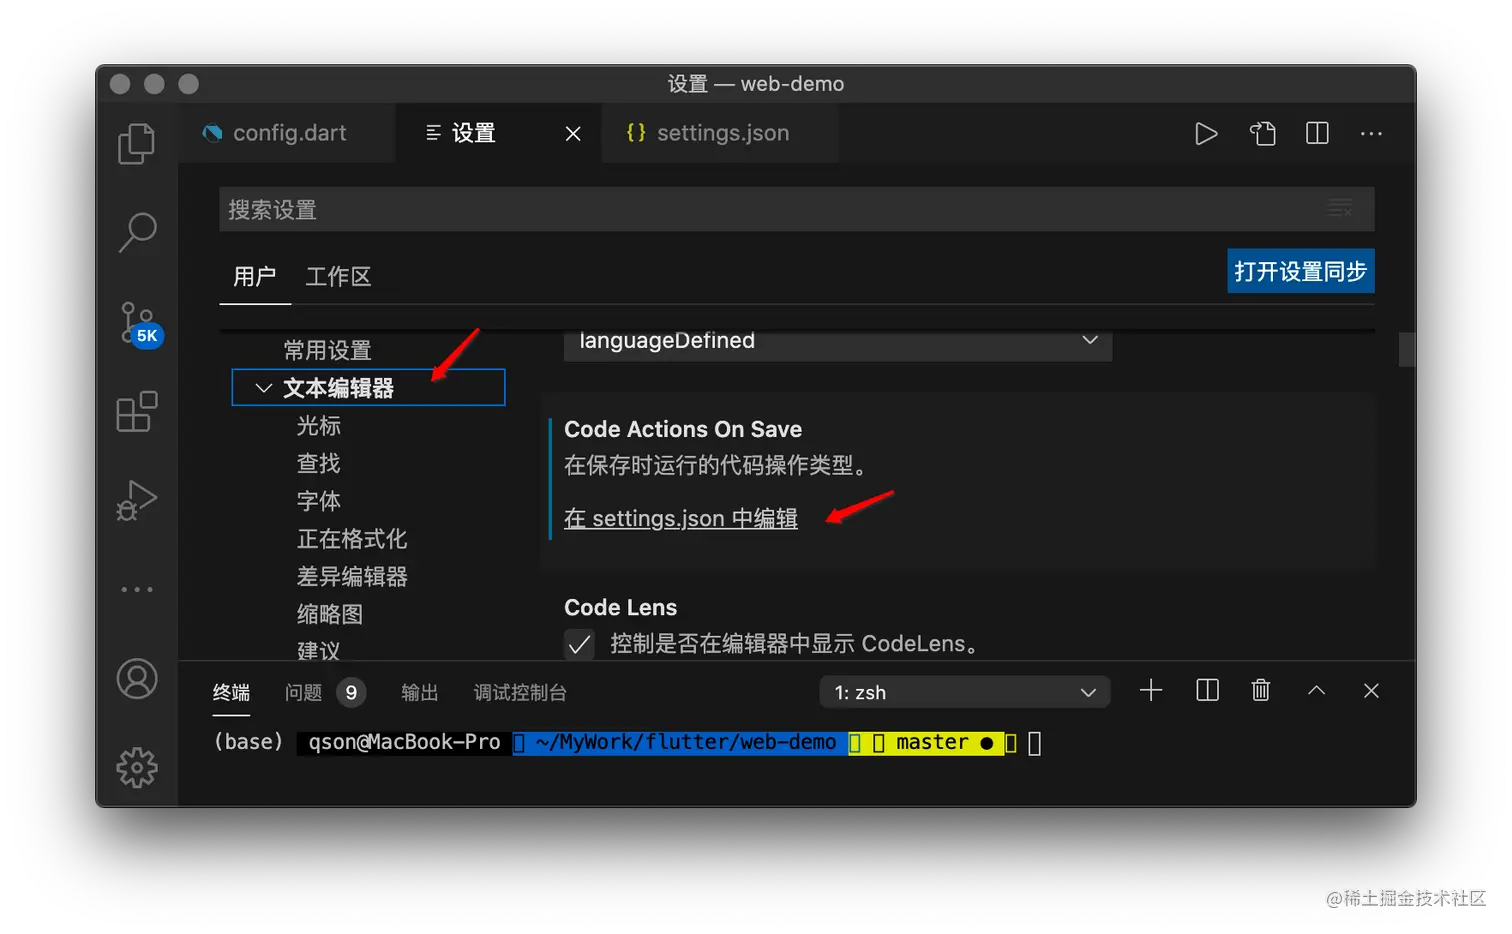Open editor More Actions ellipsis menu
Viewport: 1512px width, 934px height.
pos(1371,133)
